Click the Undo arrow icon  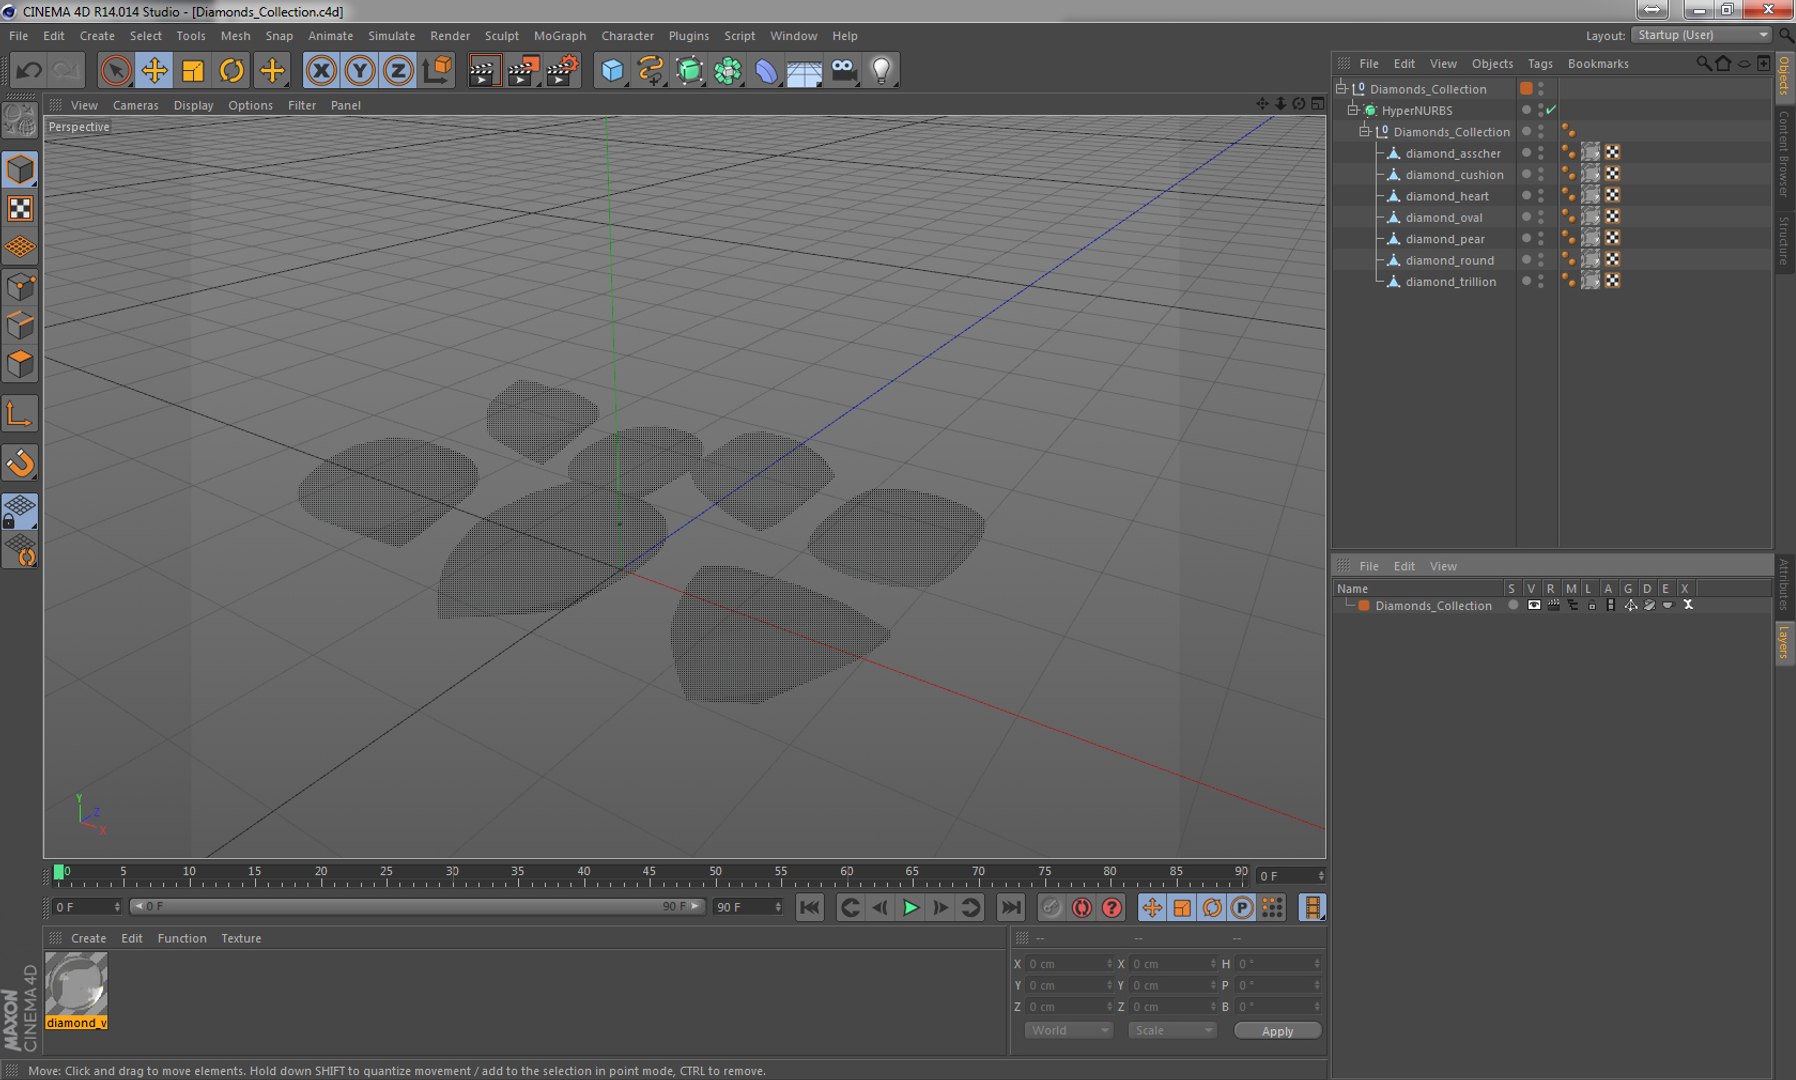pyautogui.click(x=29, y=70)
